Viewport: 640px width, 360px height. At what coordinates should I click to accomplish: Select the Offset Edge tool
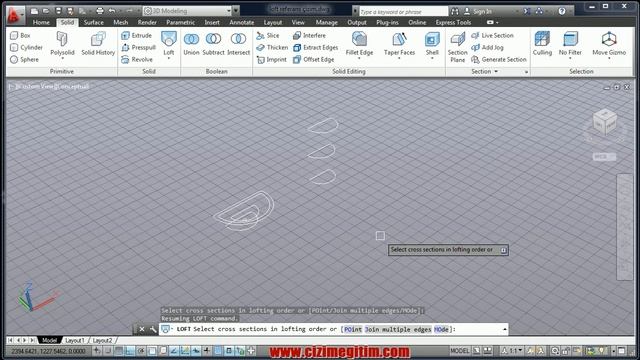pyautogui.click(x=314, y=60)
